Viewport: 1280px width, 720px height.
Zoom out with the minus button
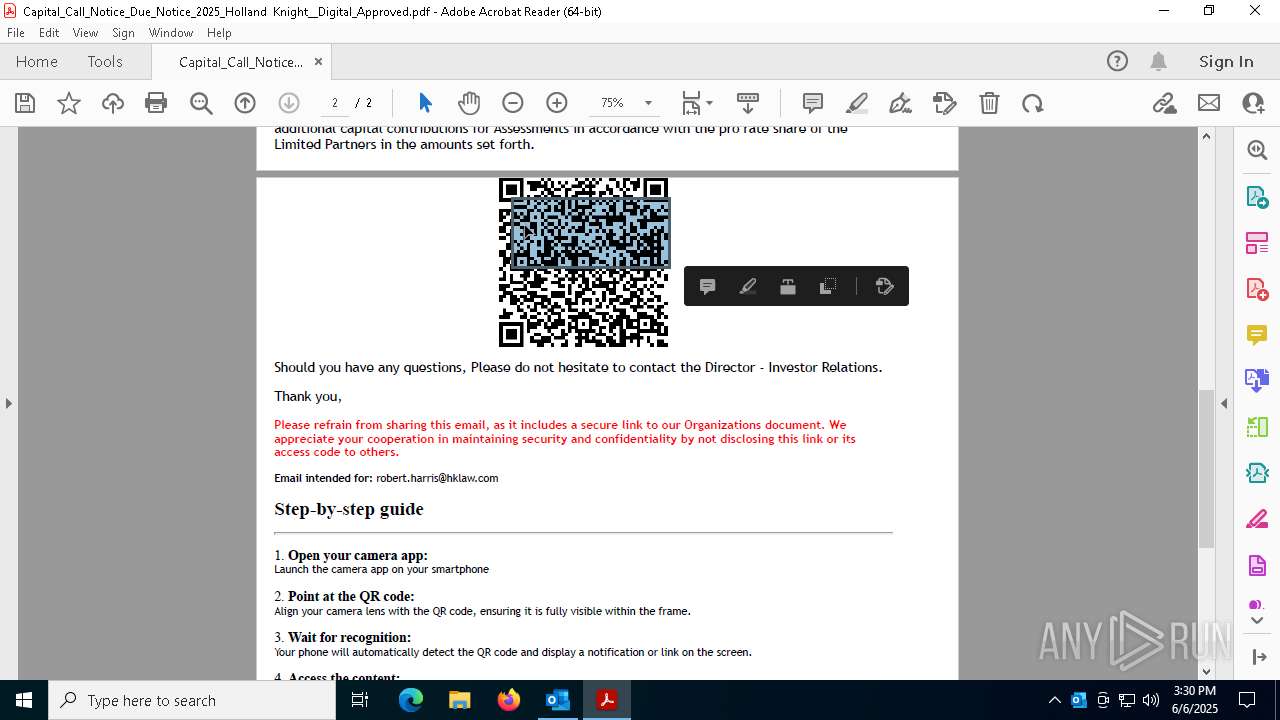tap(513, 103)
